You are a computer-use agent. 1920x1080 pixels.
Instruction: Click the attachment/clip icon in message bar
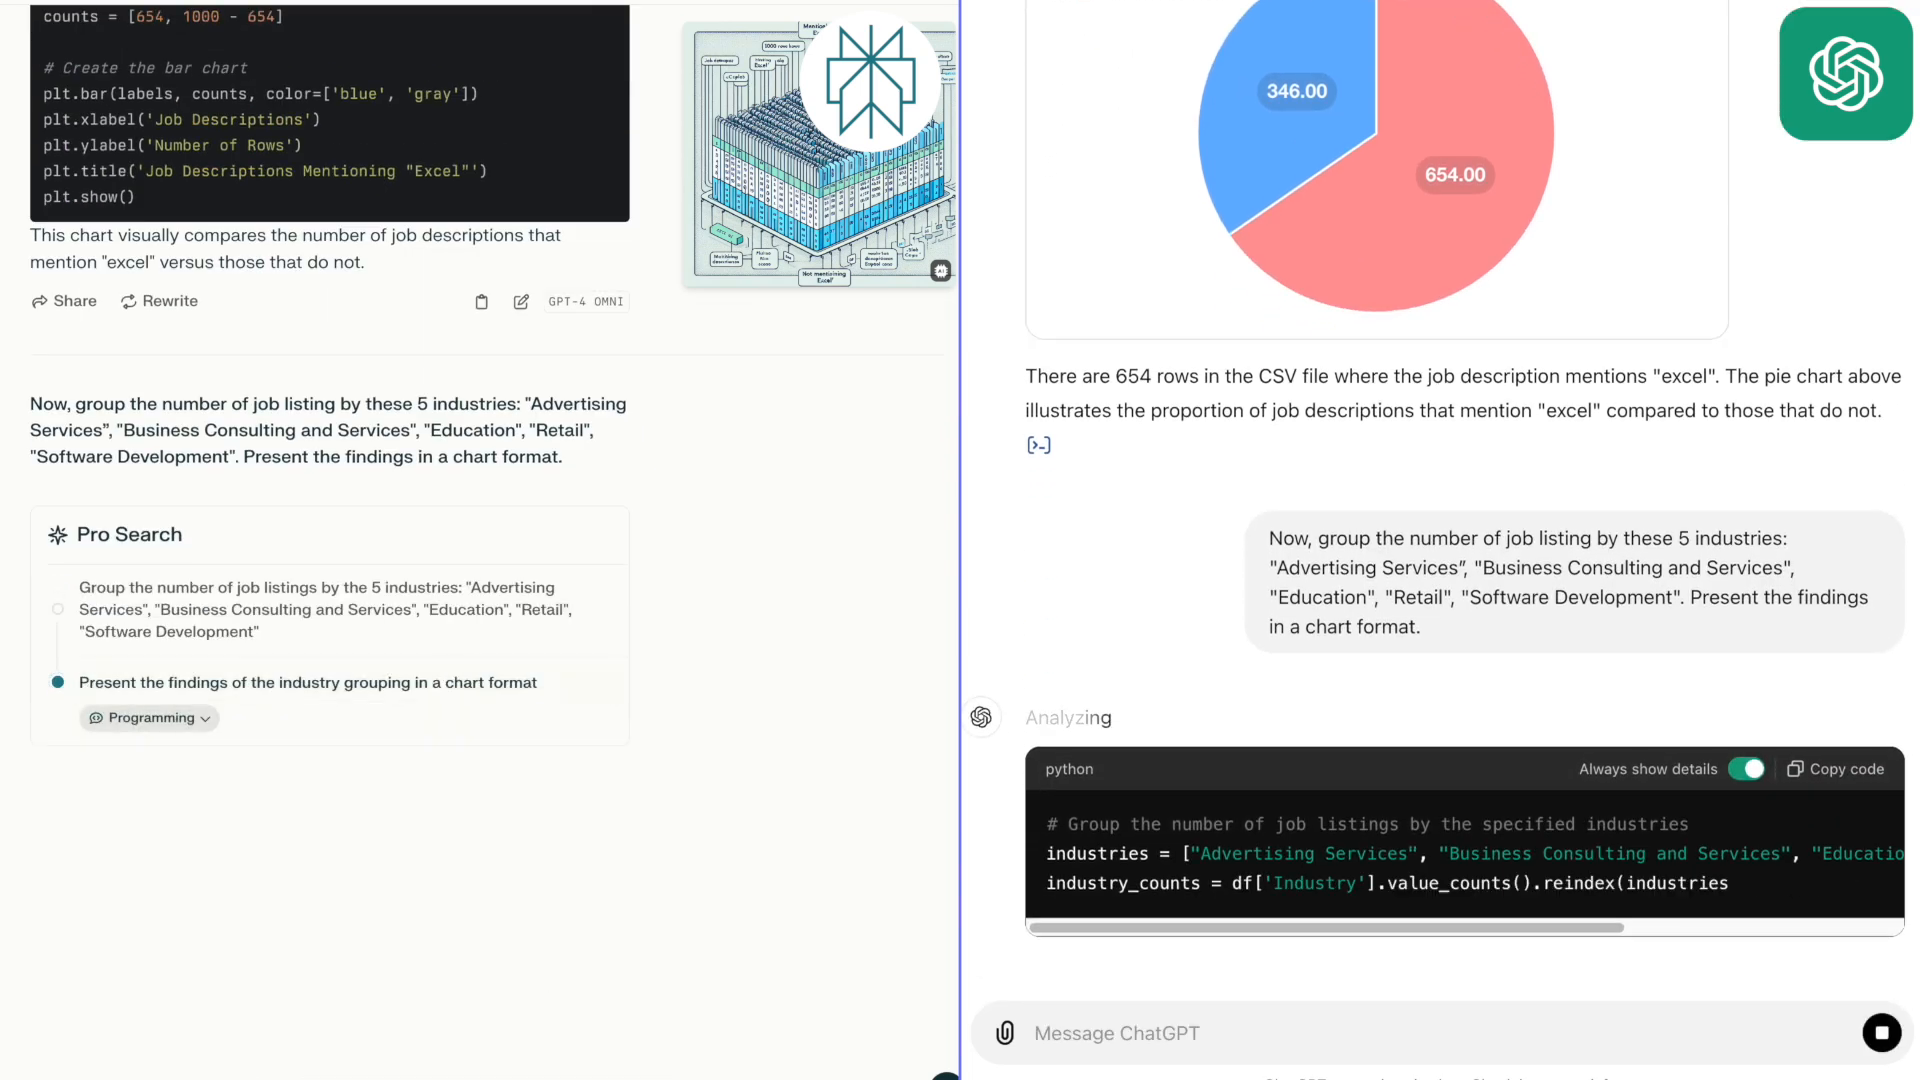click(x=1006, y=1033)
